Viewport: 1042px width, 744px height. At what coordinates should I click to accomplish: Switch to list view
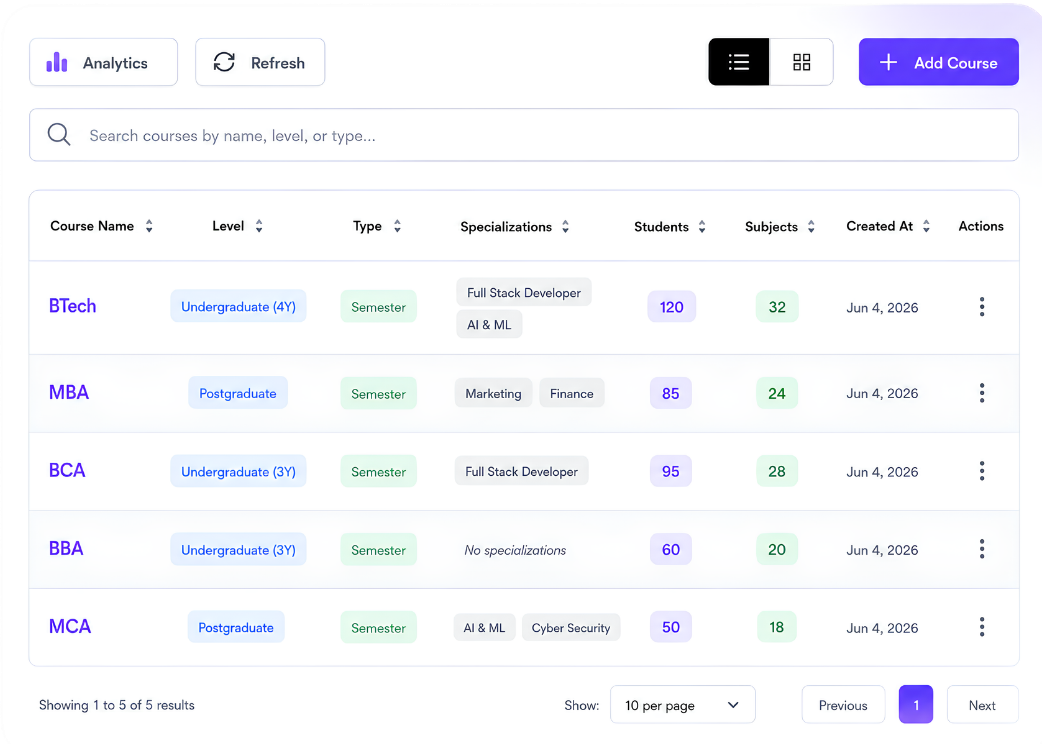click(738, 62)
